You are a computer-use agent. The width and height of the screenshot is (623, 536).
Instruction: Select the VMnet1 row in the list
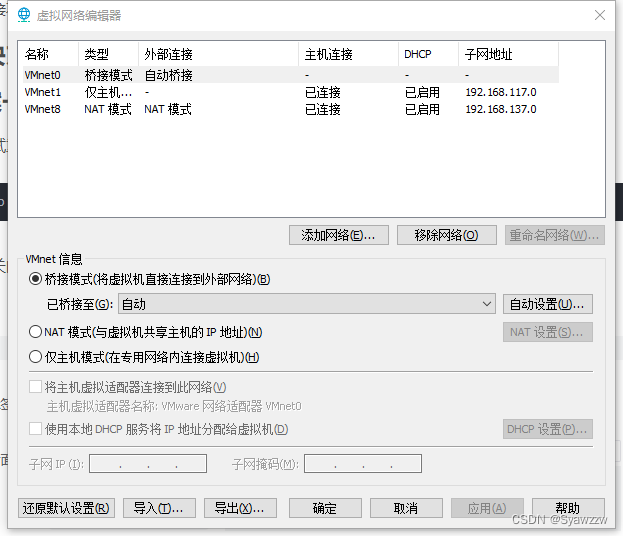pyautogui.click(x=291, y=92)
